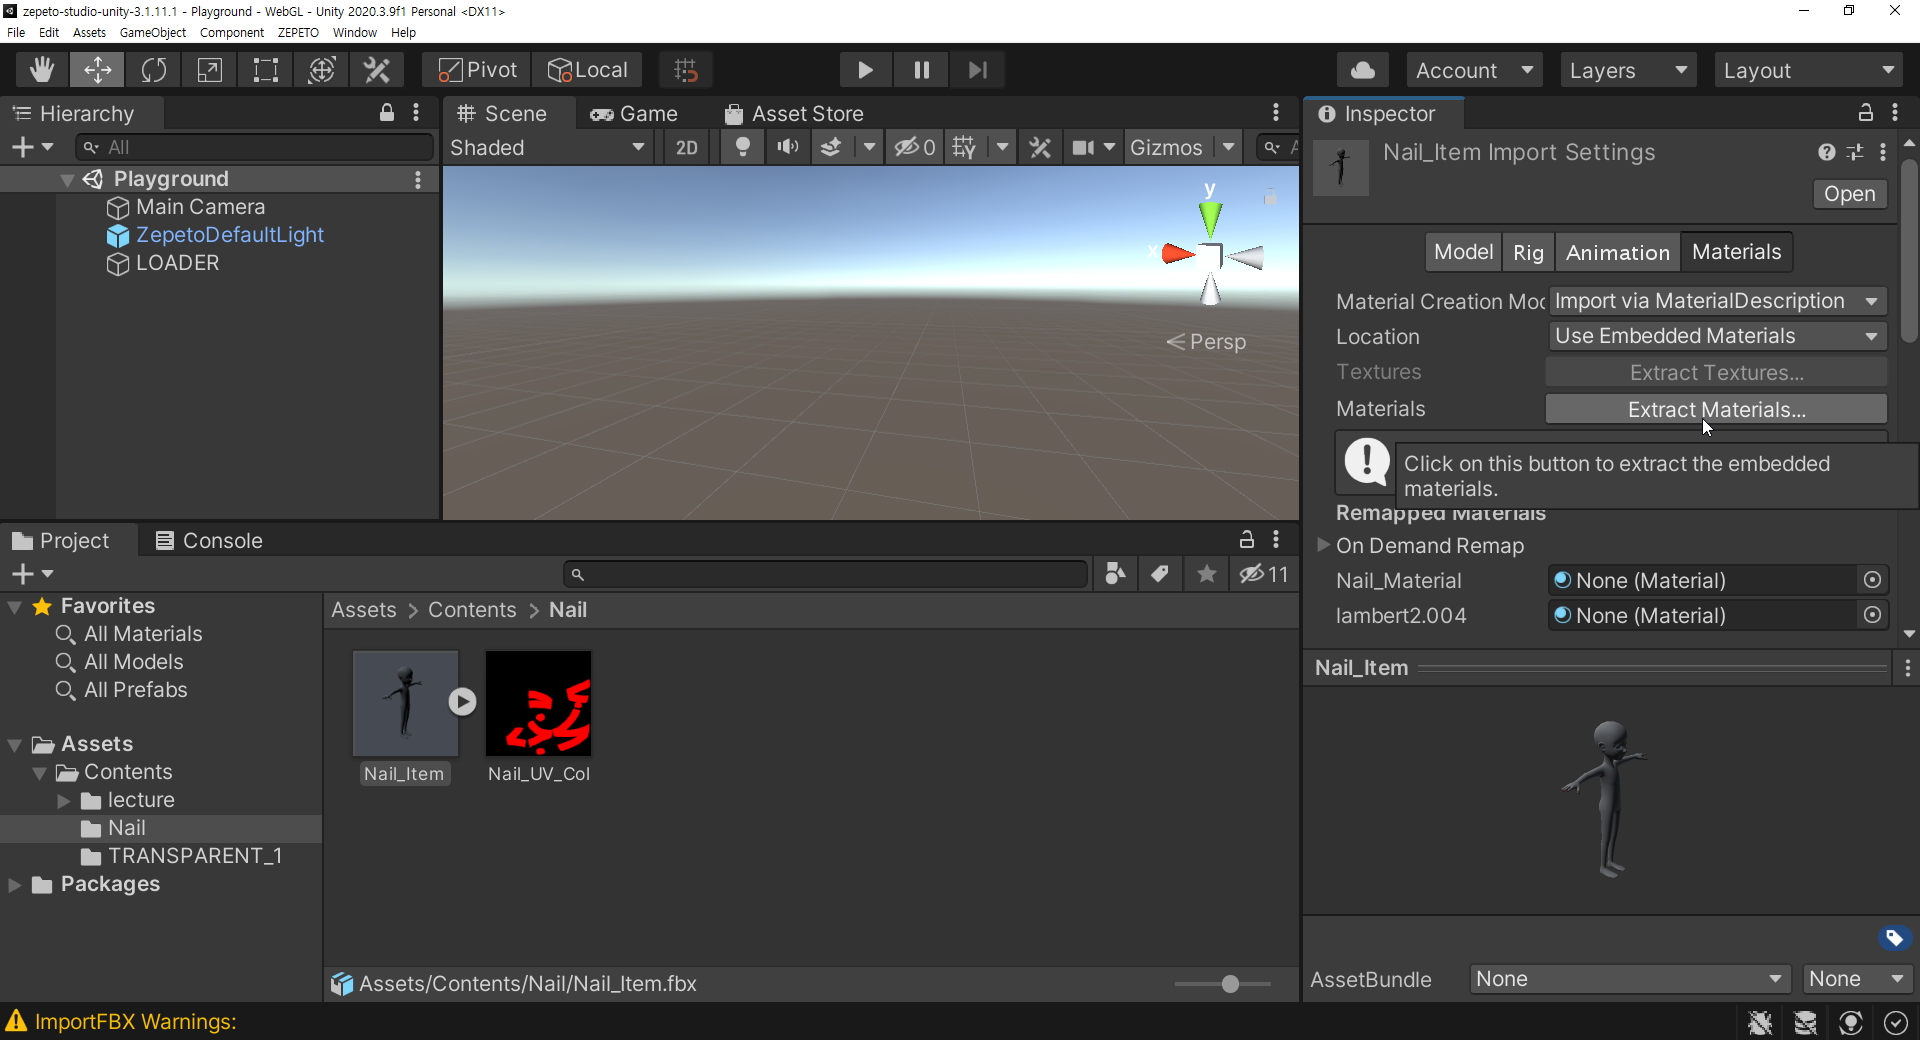Select LOADER object in Hierarchy
This screenshot has height=1040, width=1920.
coord(177,263)
